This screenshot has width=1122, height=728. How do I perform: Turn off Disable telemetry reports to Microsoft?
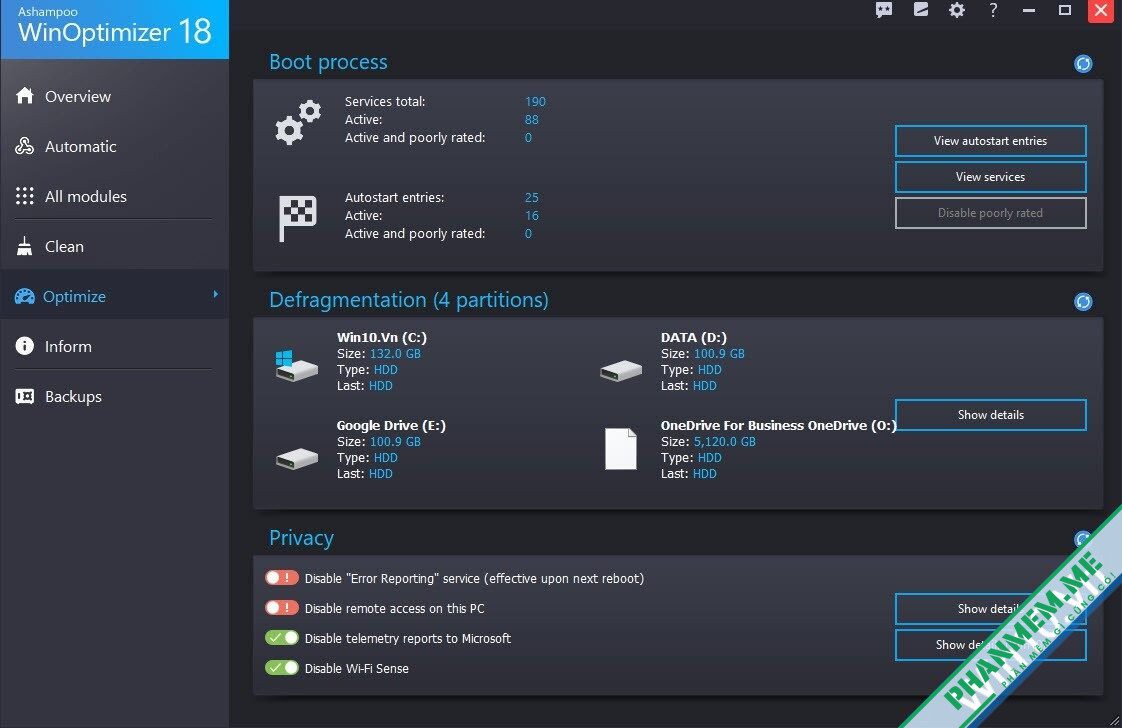tap(282, 638)
